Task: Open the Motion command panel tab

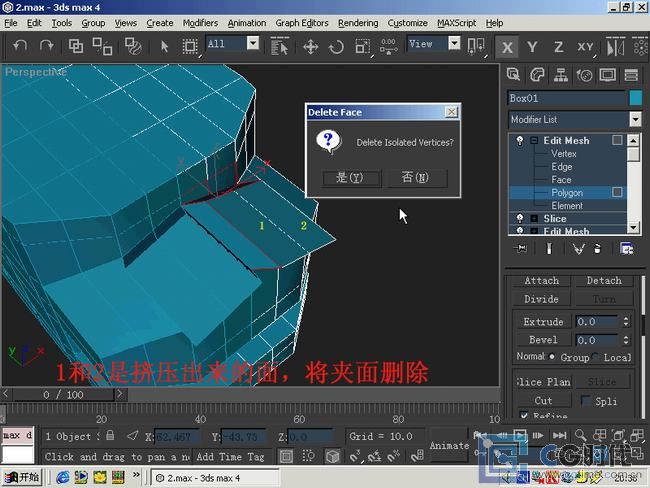Action: 584,75
